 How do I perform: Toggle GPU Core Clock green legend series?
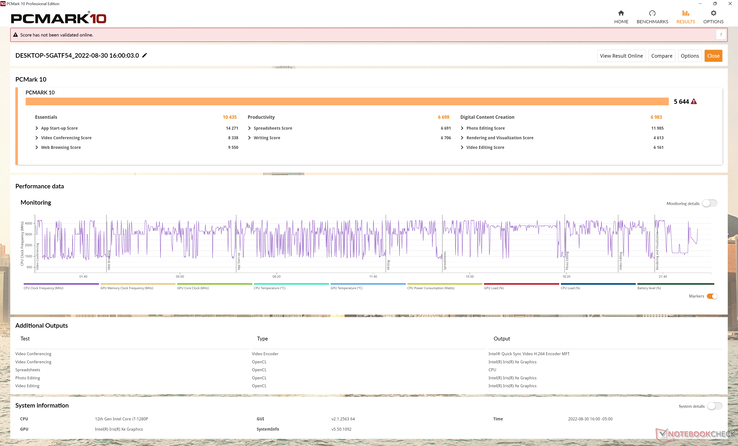215,286
